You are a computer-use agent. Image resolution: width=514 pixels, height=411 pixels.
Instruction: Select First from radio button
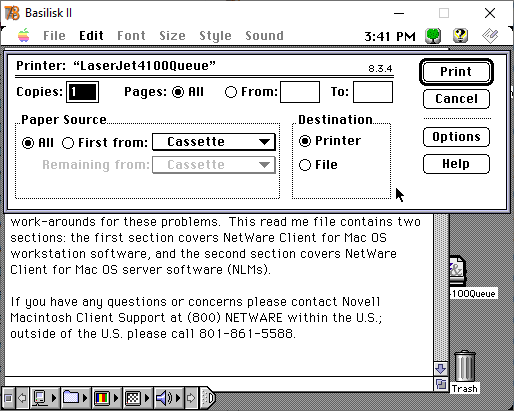tap(68, 143)
